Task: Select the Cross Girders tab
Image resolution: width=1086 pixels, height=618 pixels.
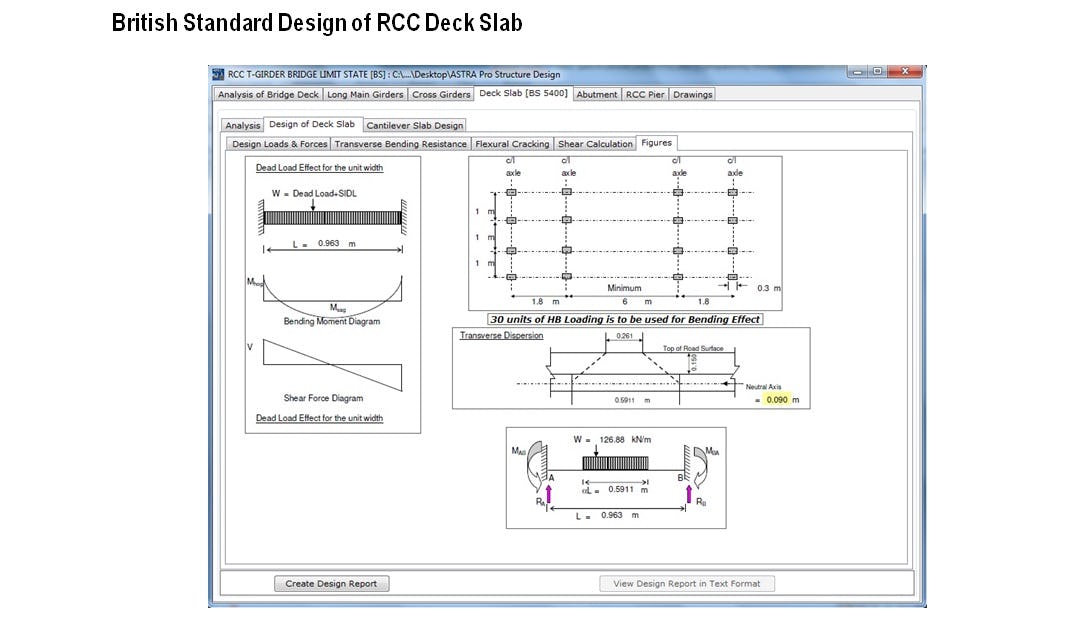Action: (x=441, y=93)
